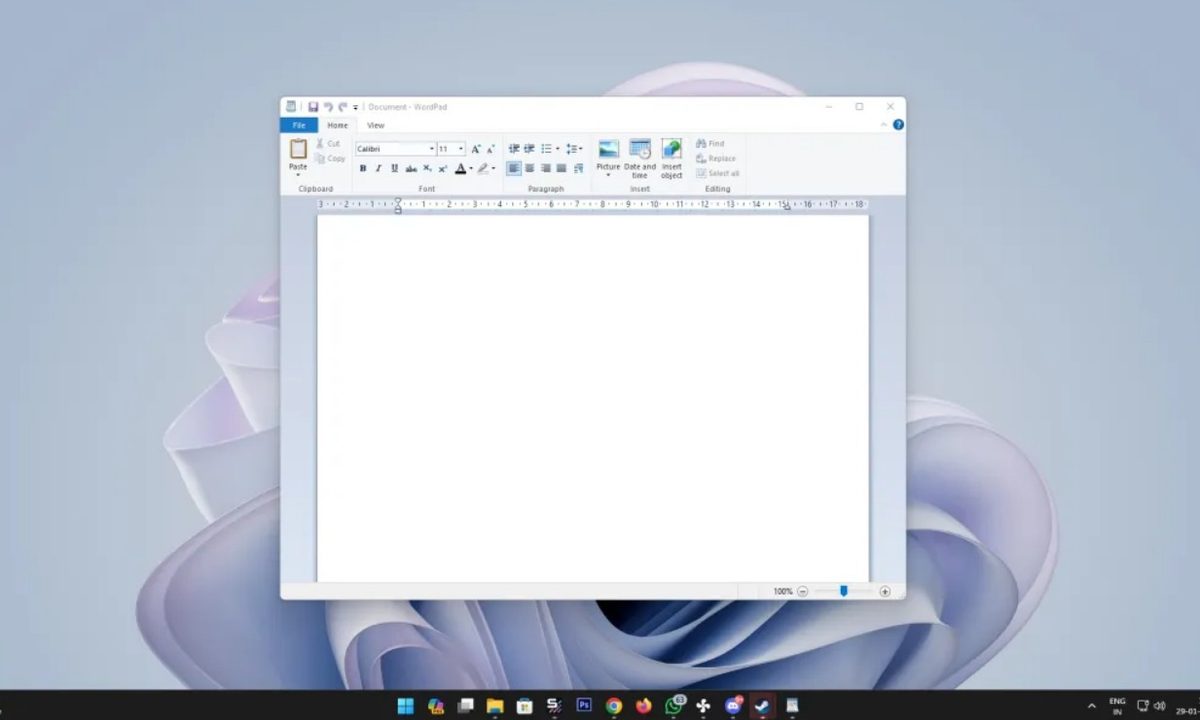Click the Grow font icon

click(x=476, y=149)
